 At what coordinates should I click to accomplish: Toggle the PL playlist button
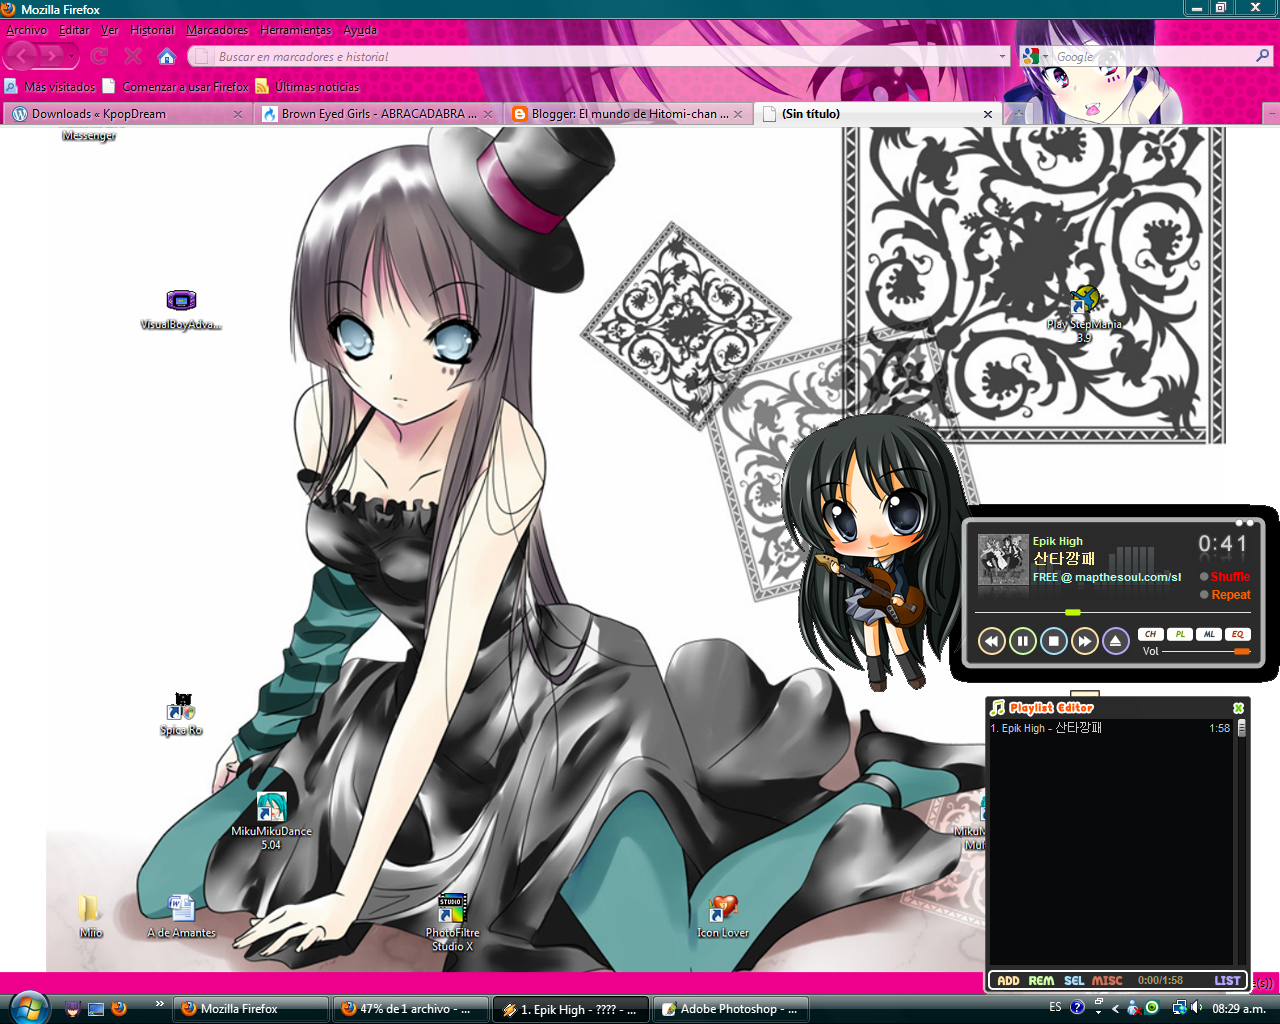click(x=1180, y=634)
